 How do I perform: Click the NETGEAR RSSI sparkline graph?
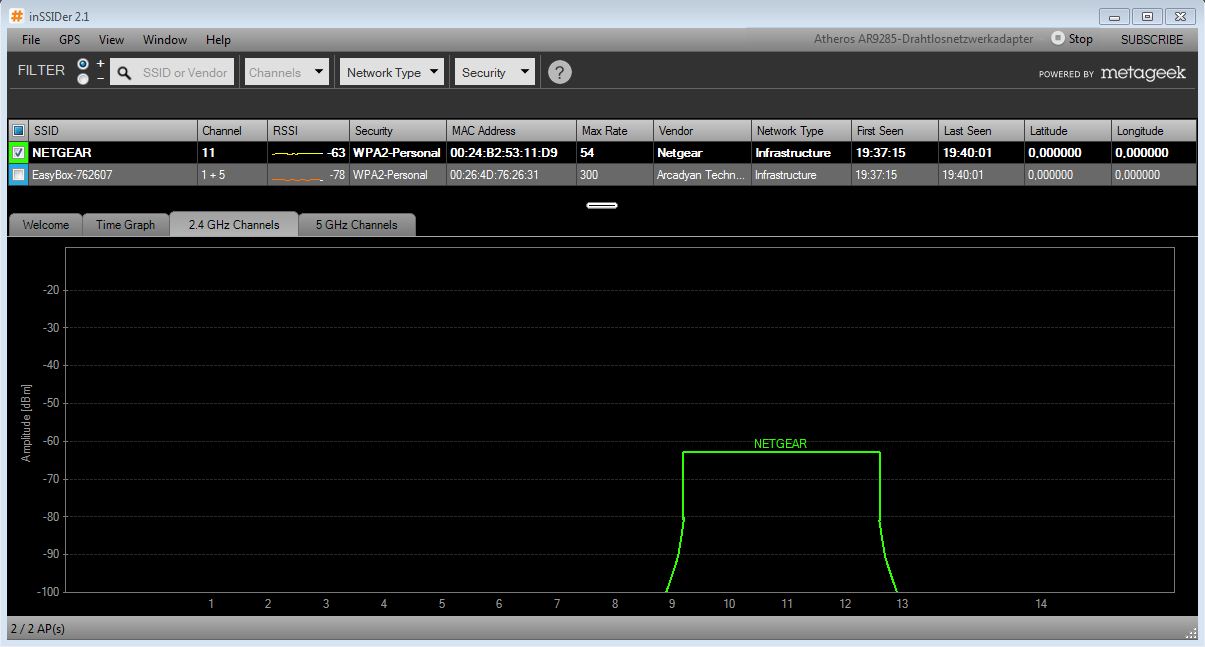point(296,153)
